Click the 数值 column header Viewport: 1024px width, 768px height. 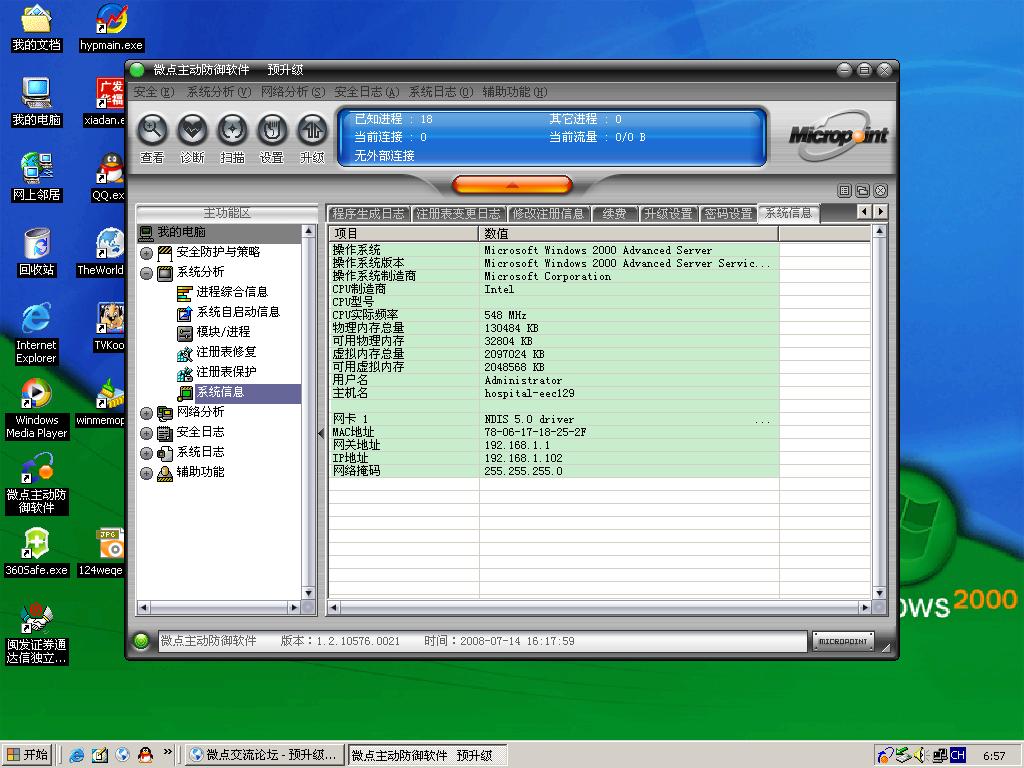coord(628,233)
